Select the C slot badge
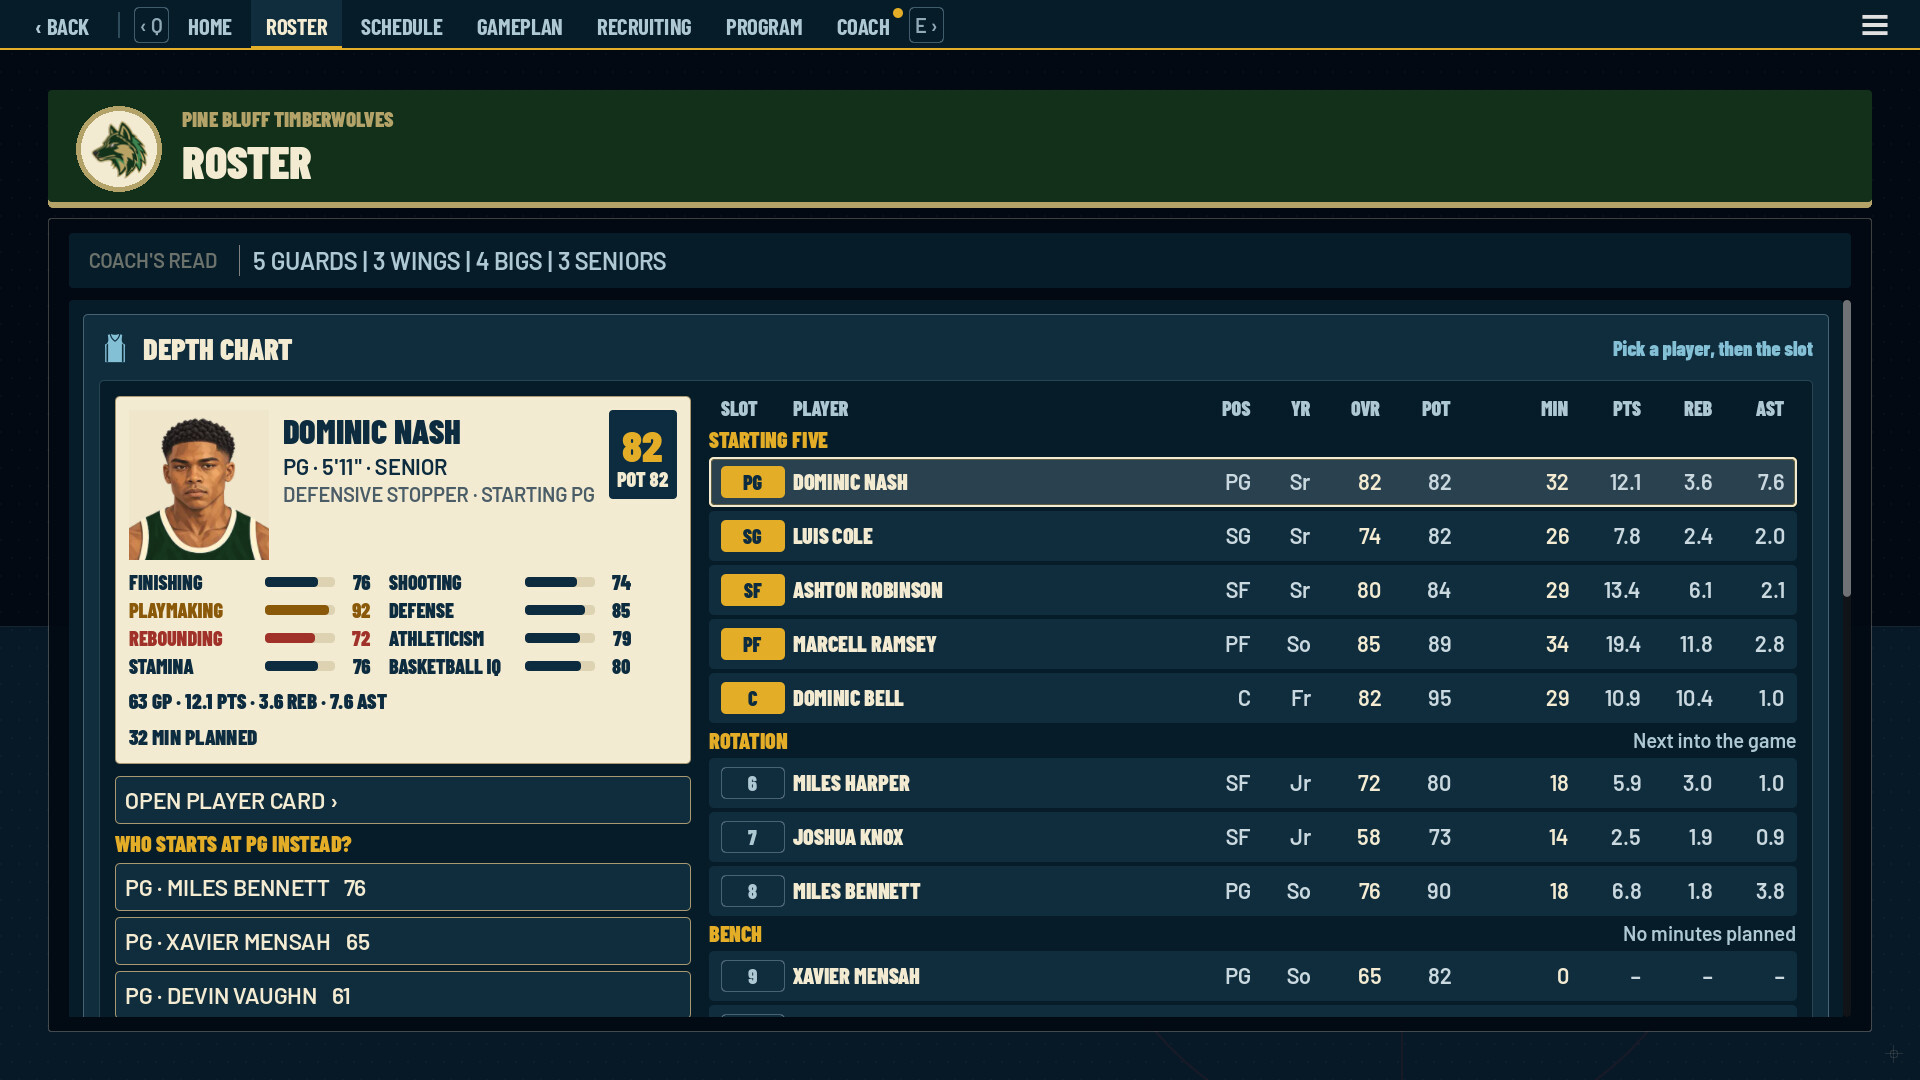Viewport: 1920px width, 1080px height. (x=752, y=699)
